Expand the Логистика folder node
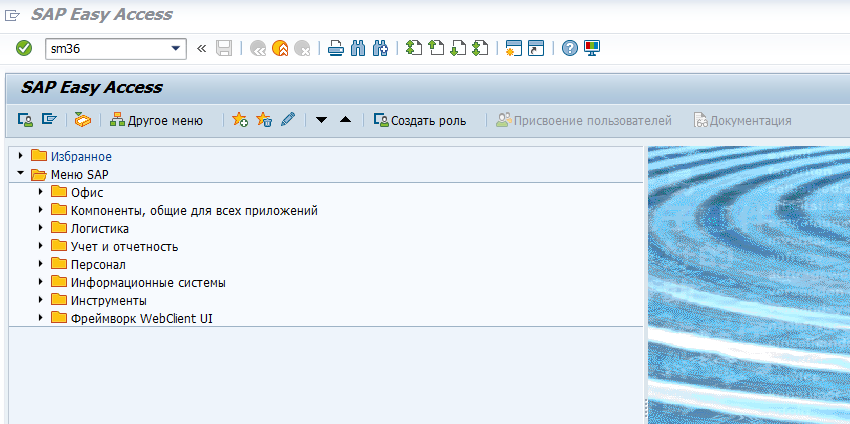850x424 pixels. pos(40,228)
